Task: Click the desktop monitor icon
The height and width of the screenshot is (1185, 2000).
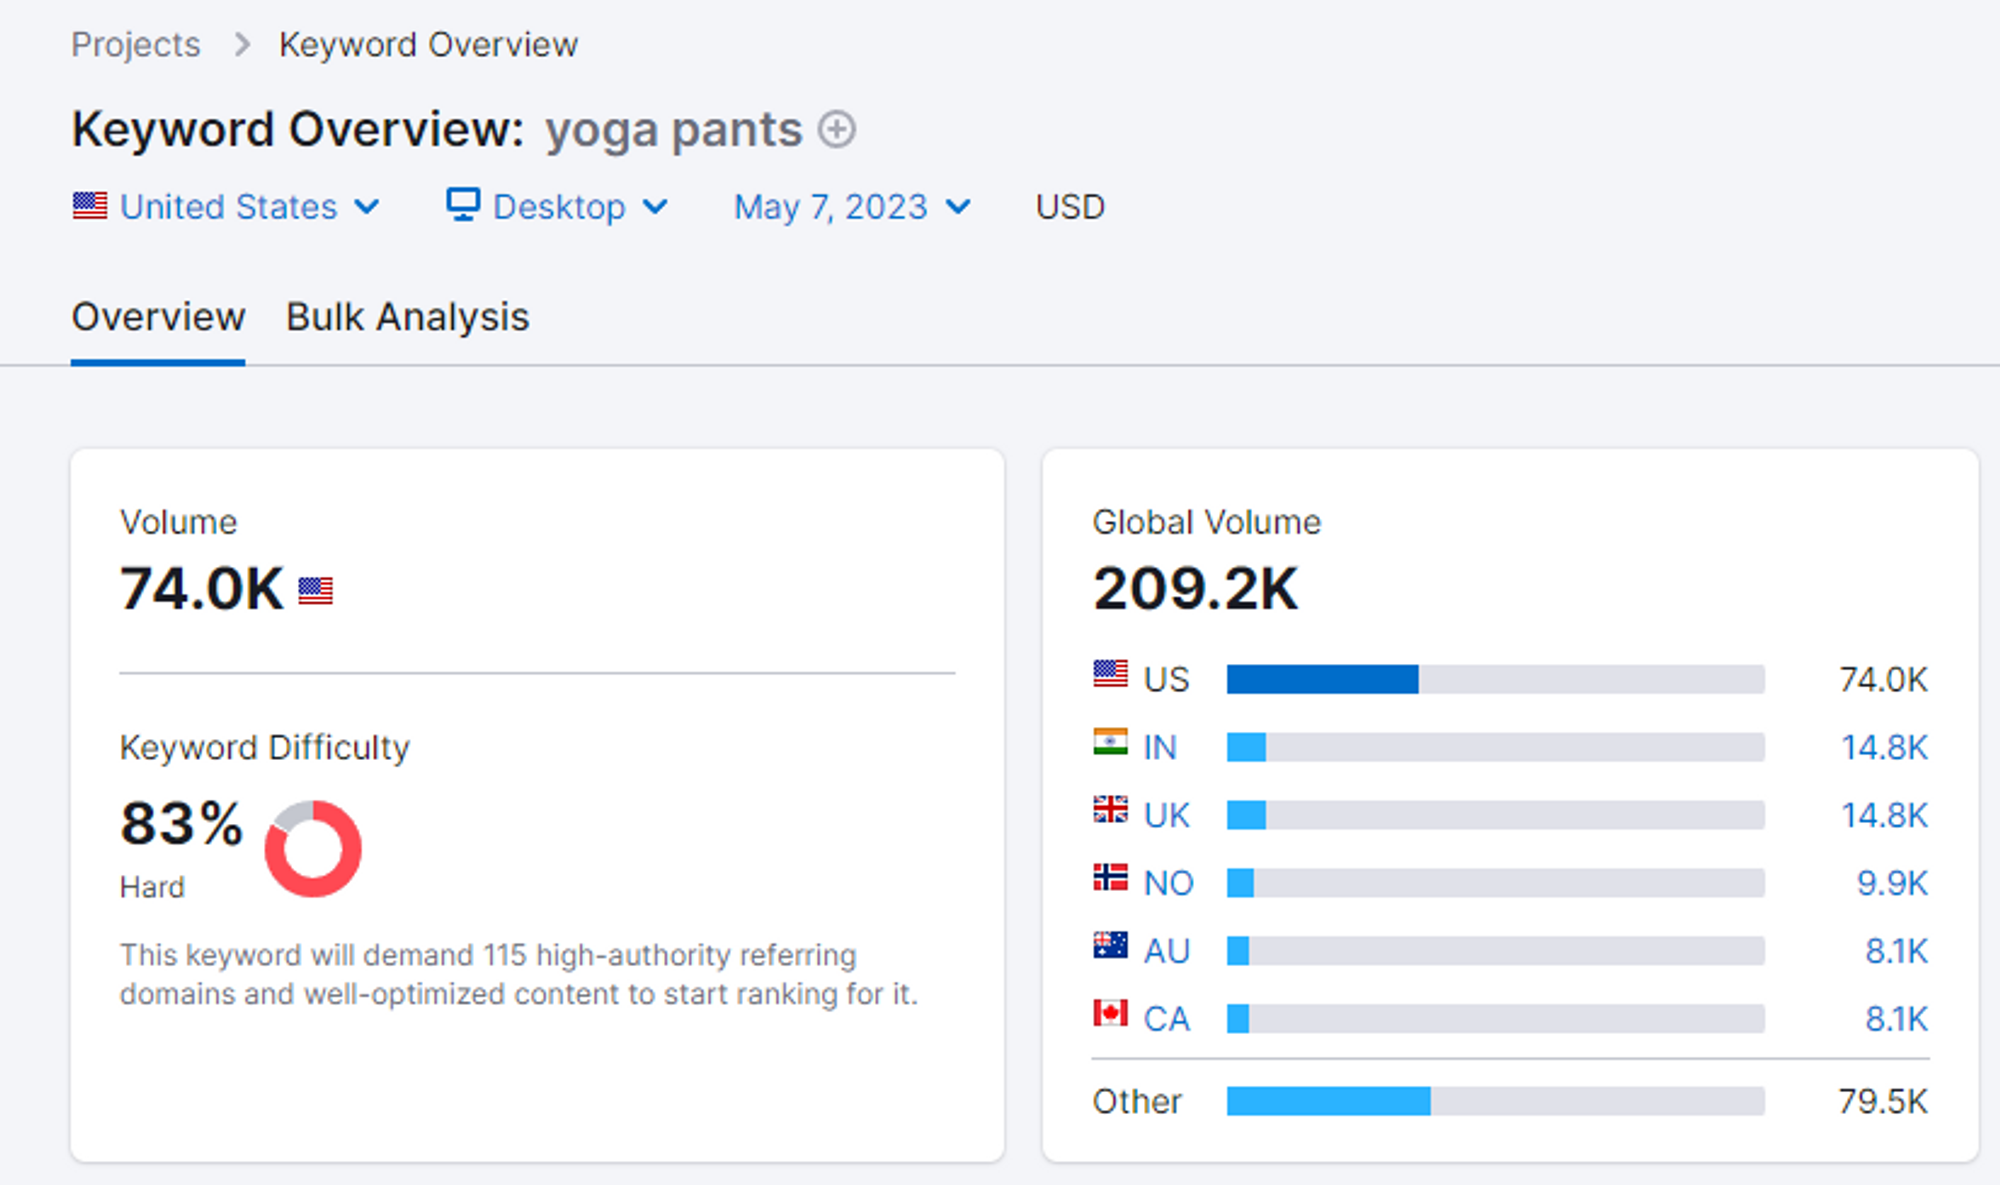Action: point(463,205)
